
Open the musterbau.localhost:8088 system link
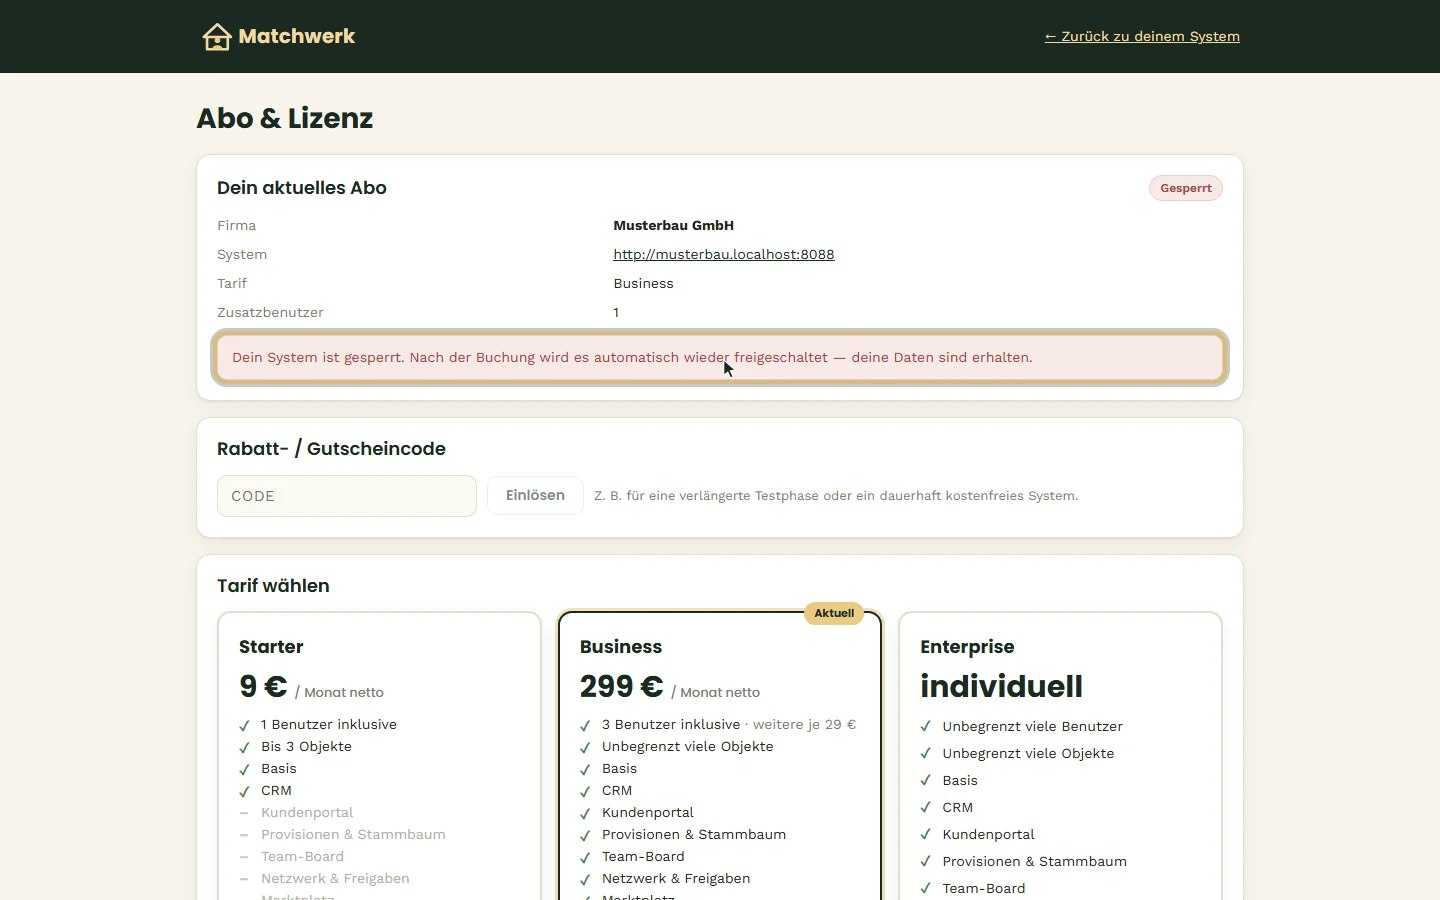[724, 255]
